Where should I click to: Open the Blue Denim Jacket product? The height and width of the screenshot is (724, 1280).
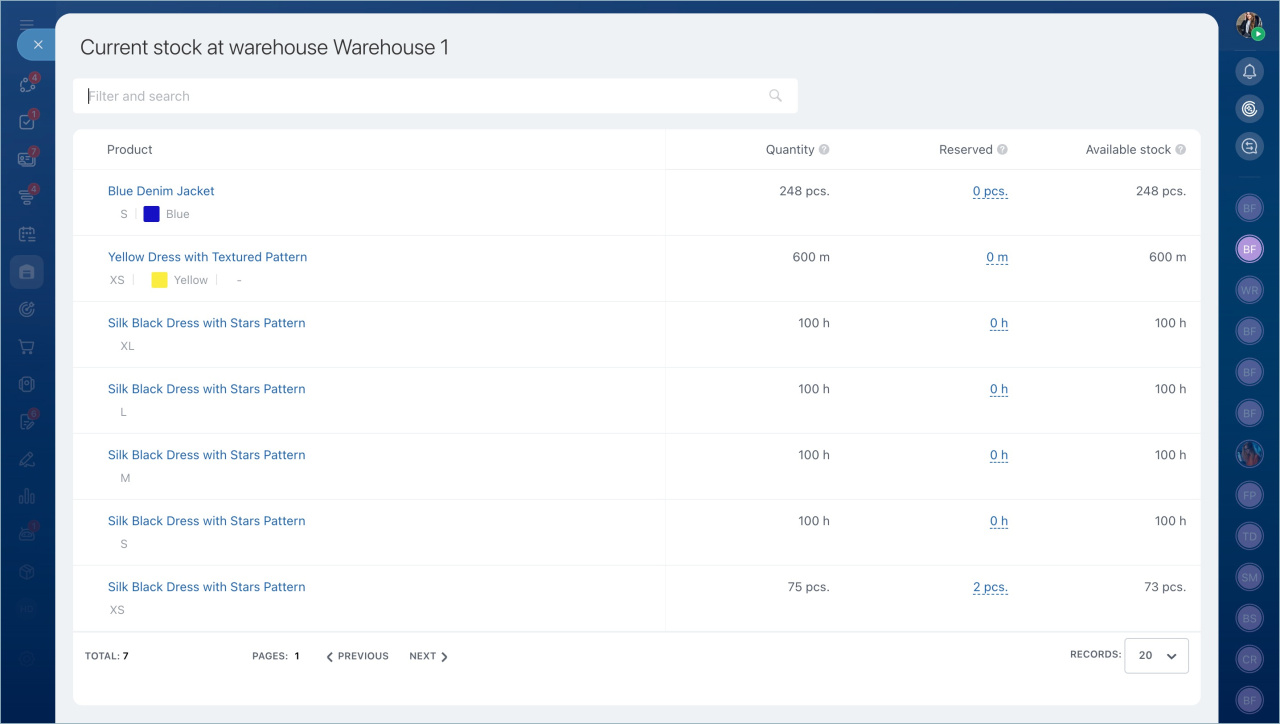tap(161, 191)
